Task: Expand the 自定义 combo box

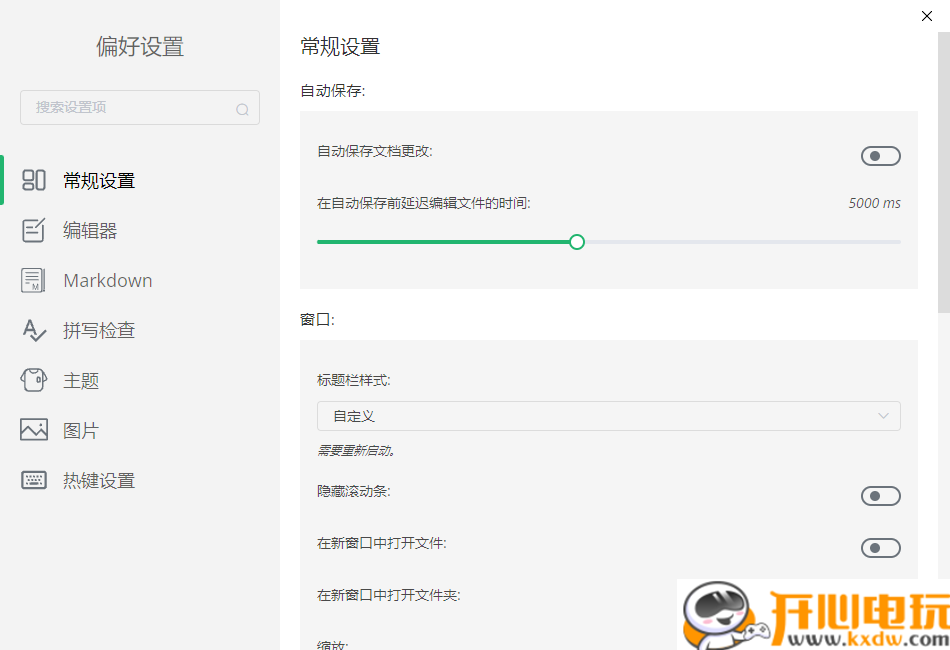Action: (608, 415)
